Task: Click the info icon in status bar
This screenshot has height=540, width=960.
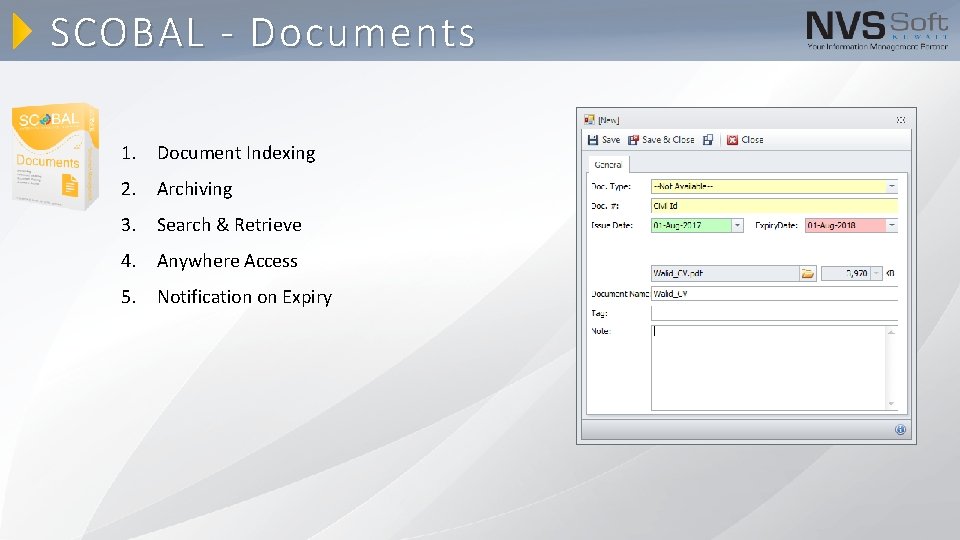Action: [x=900, y=429]
